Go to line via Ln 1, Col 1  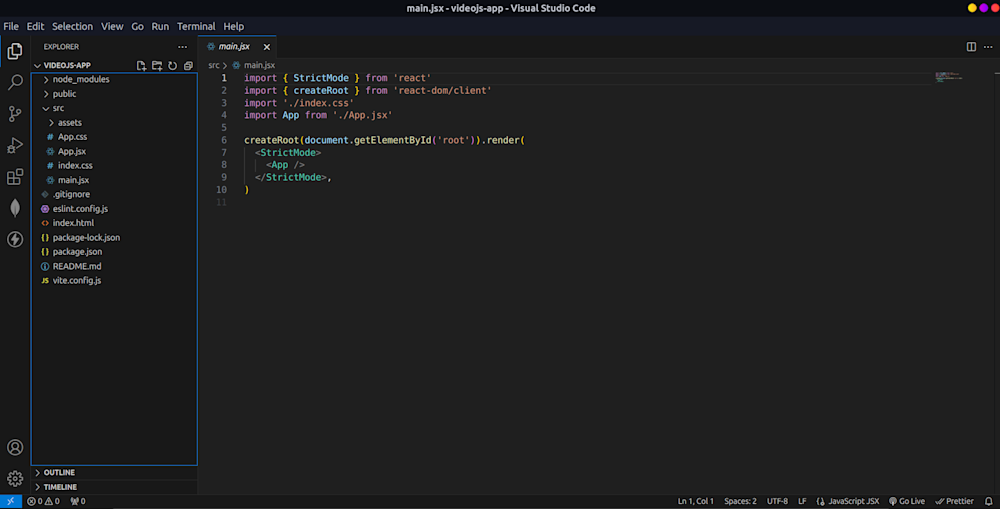point(696,501)
